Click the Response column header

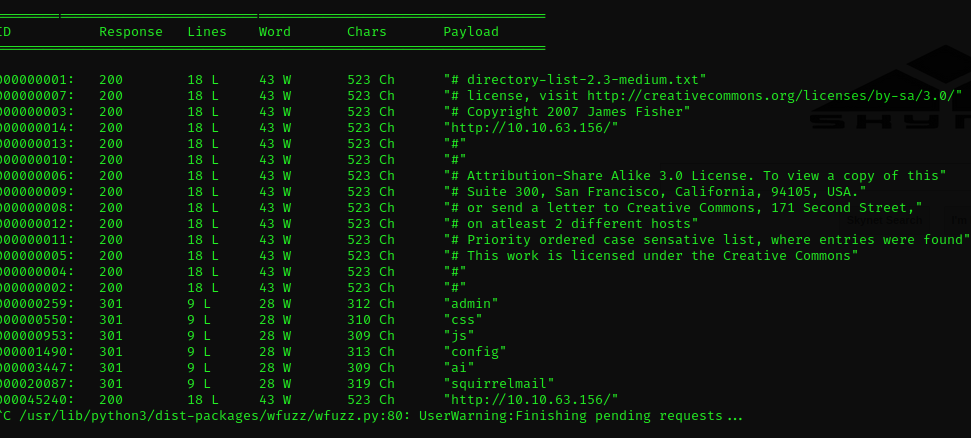pyautogui.click(x=130, y=32)
